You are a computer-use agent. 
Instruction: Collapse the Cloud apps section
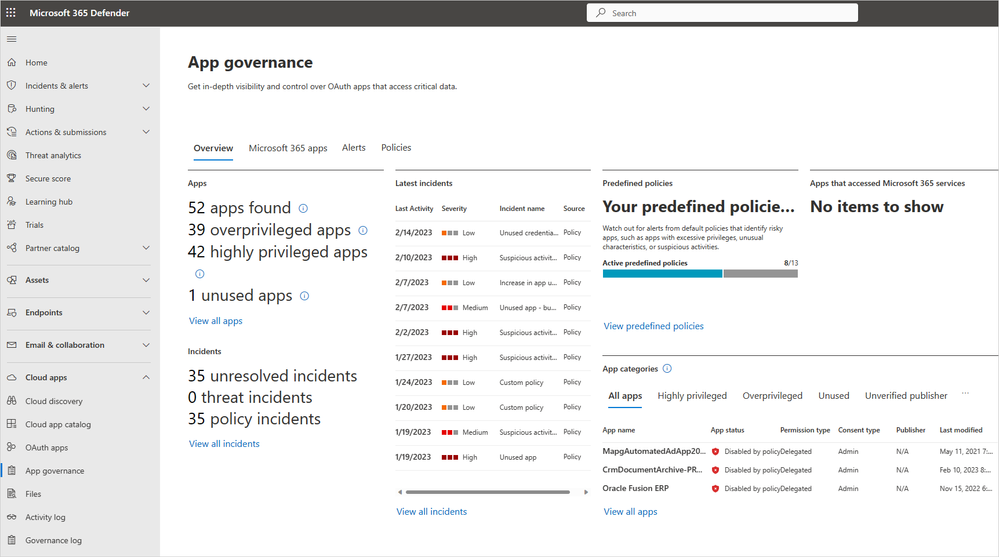[x=146, y=378]
